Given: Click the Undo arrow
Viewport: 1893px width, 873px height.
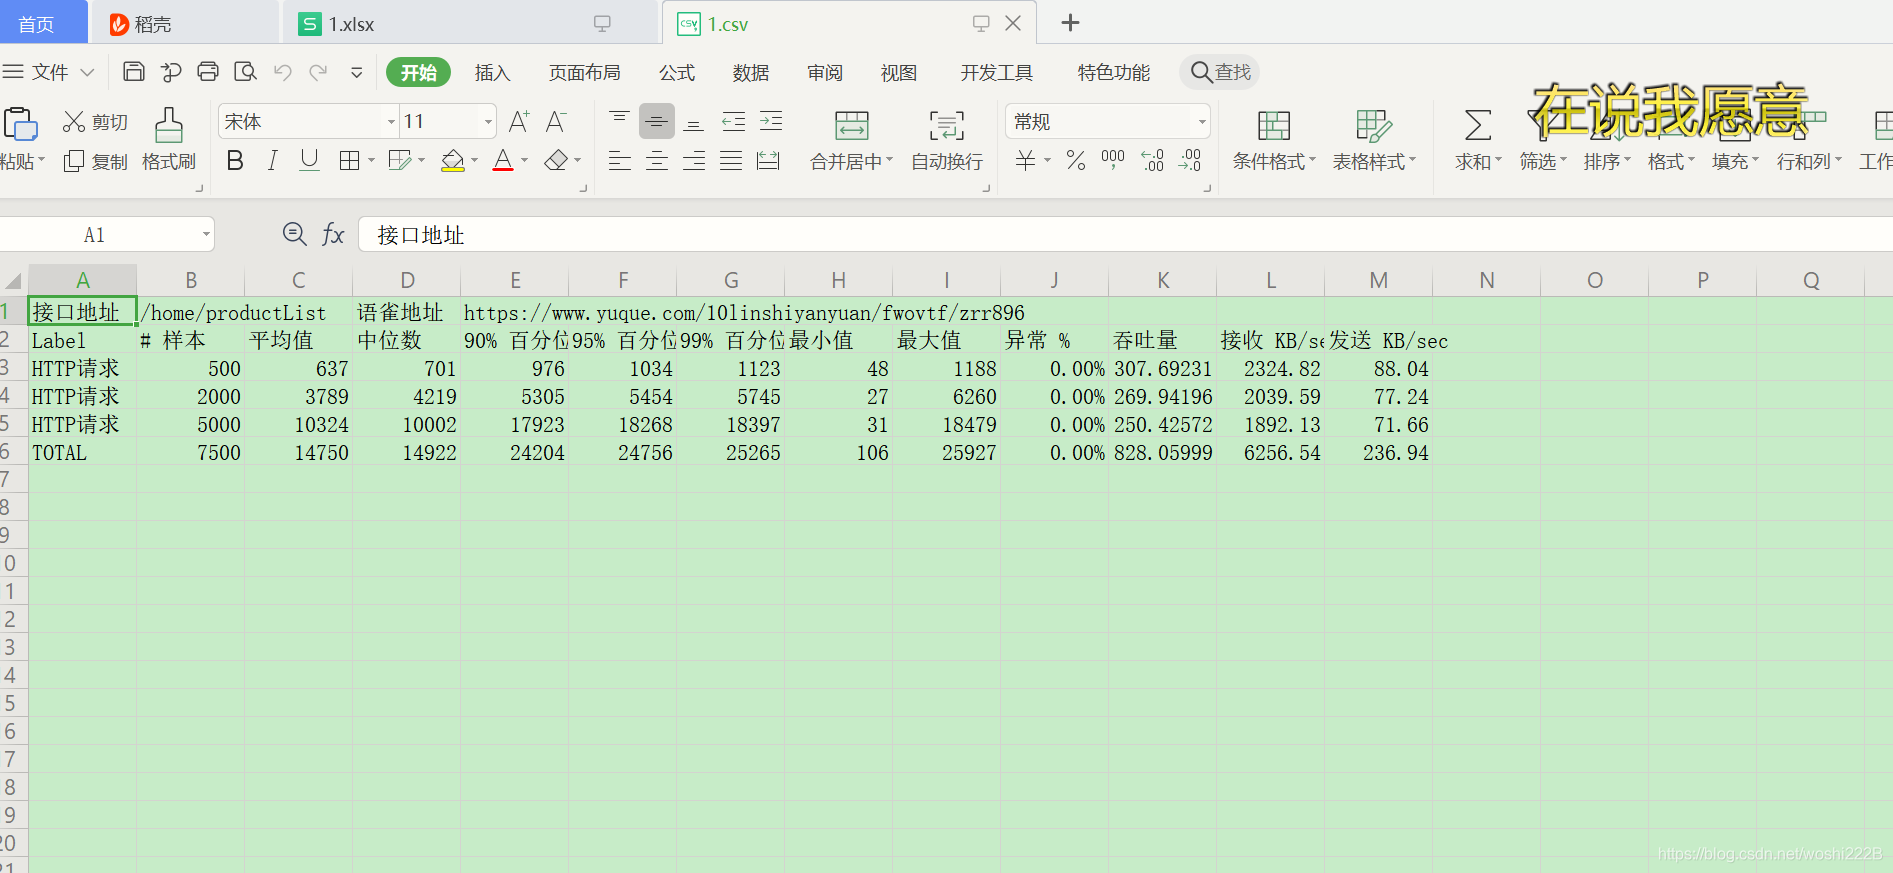Looking at the screenshot, I should click(x=283, y=72).
